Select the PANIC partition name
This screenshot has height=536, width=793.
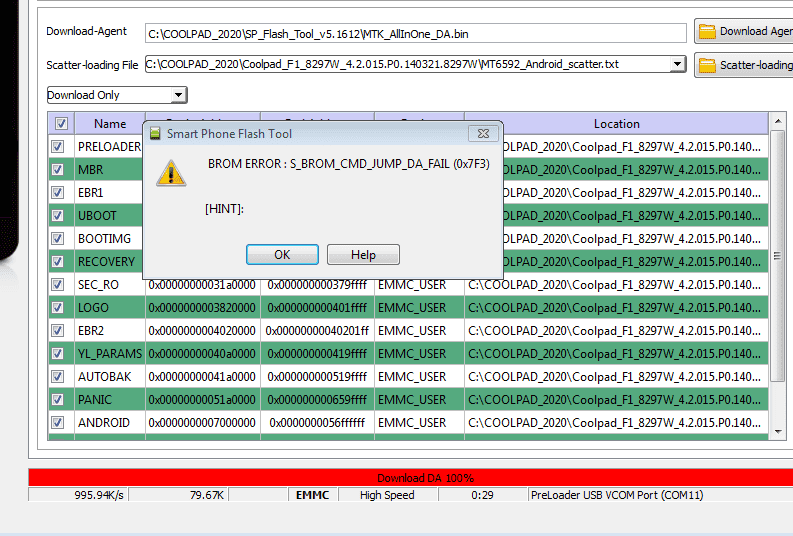tap(95, 399)
